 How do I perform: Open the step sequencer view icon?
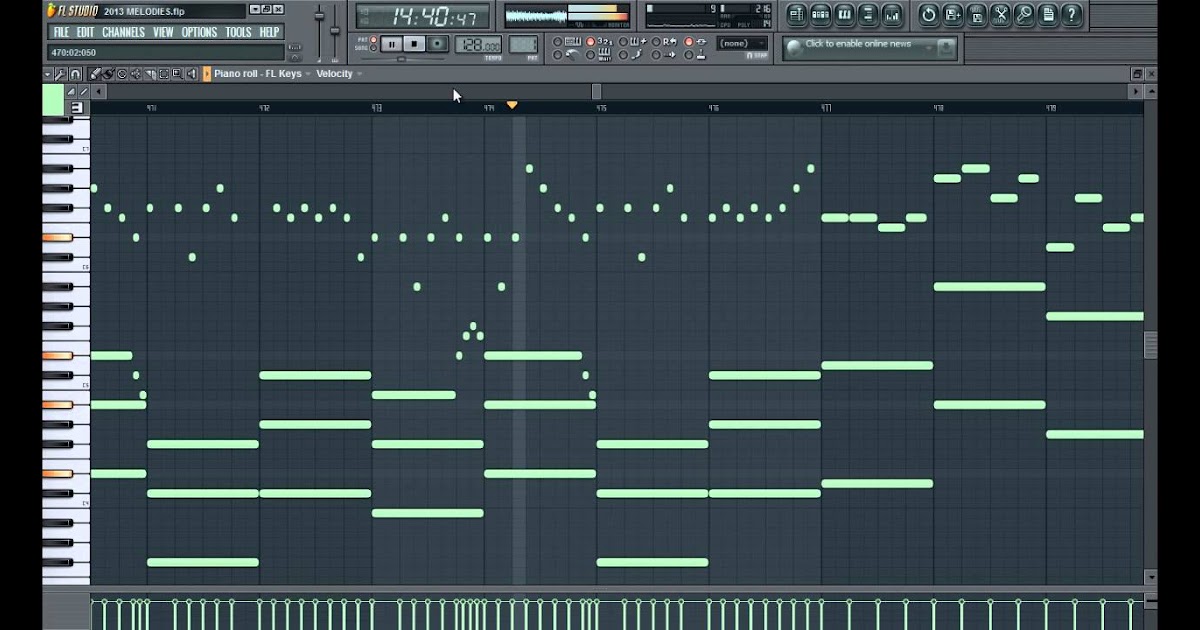[820, 14]
